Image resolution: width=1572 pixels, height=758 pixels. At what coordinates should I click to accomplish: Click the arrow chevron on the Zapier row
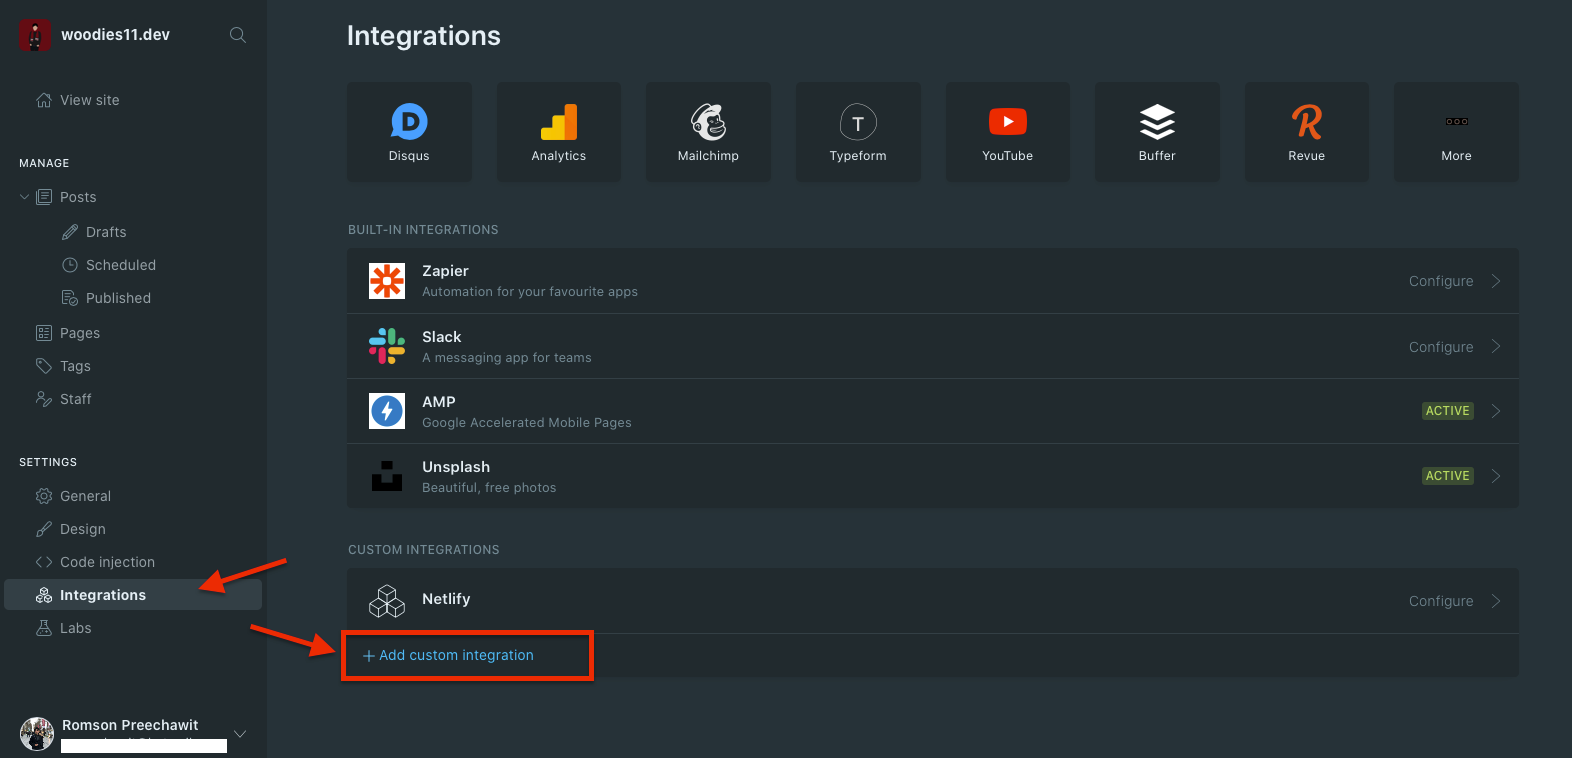1496,281
